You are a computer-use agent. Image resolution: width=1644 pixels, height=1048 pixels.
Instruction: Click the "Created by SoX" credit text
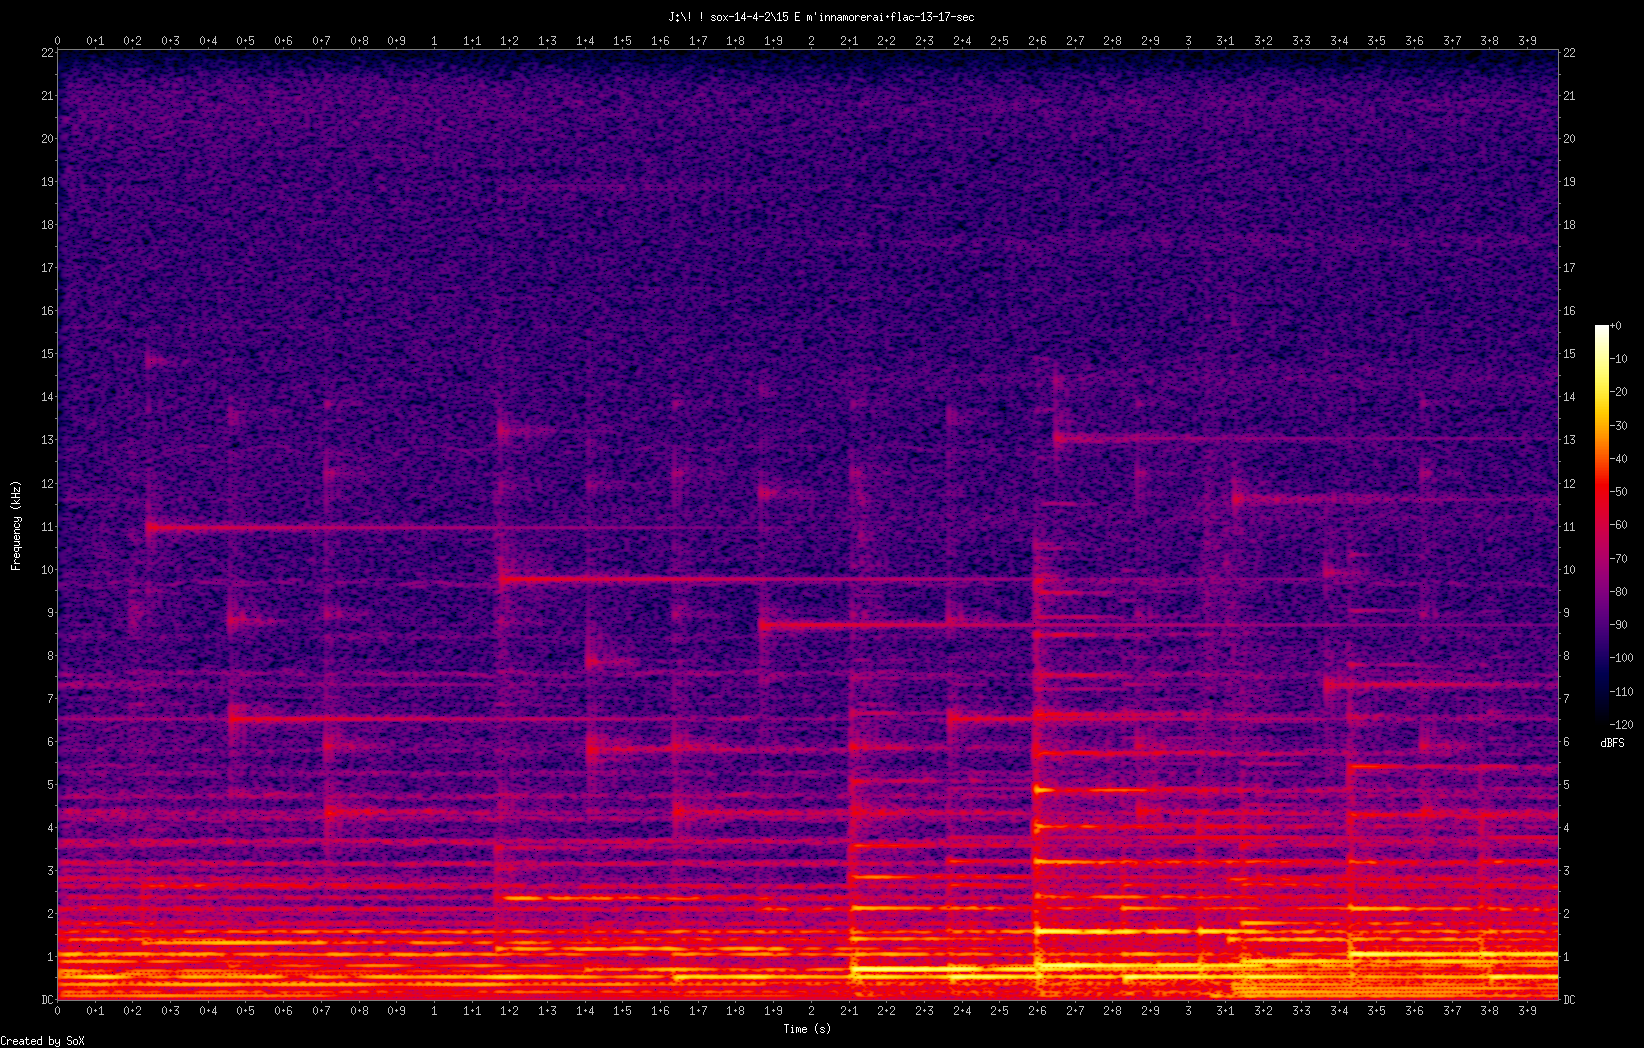[x=43, y=1041]
